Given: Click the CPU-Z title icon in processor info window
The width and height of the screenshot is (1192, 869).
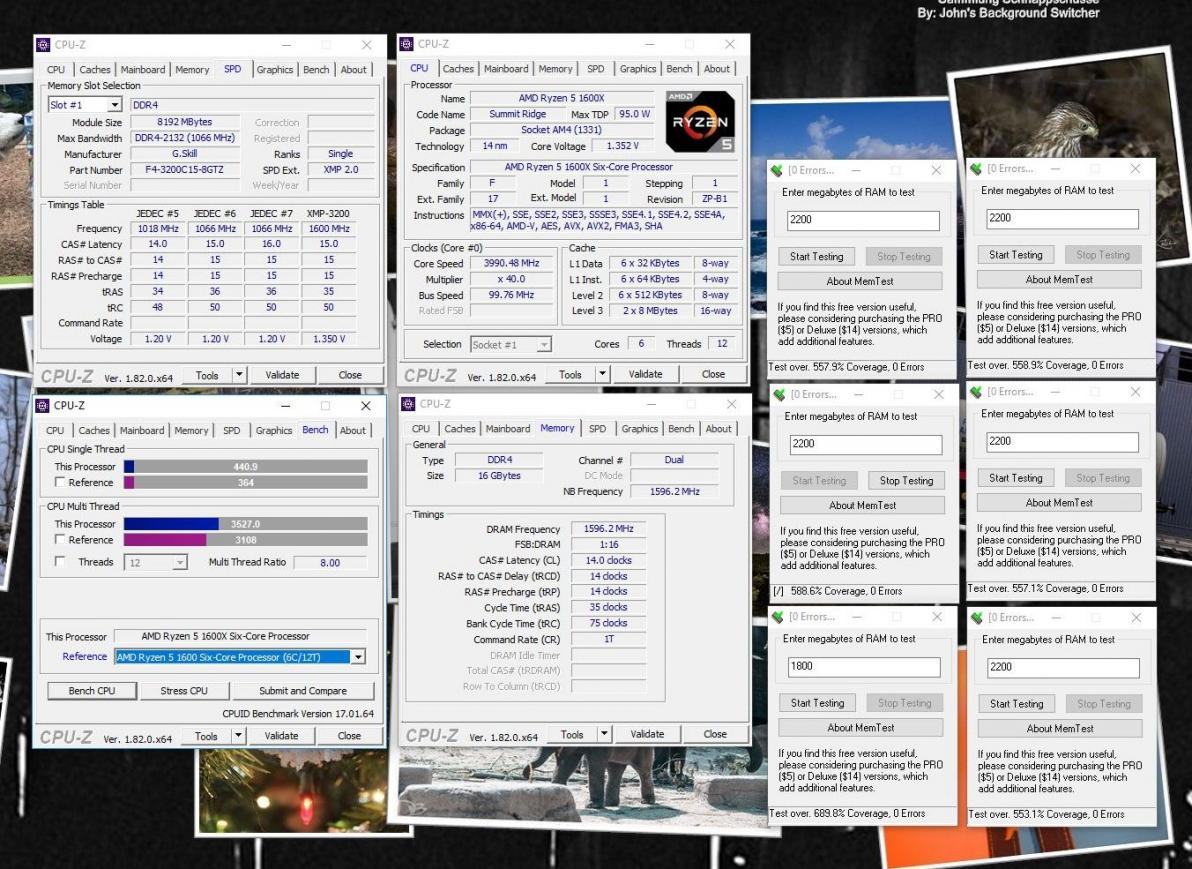Looking at the screenshot, I should click(406, 44).
